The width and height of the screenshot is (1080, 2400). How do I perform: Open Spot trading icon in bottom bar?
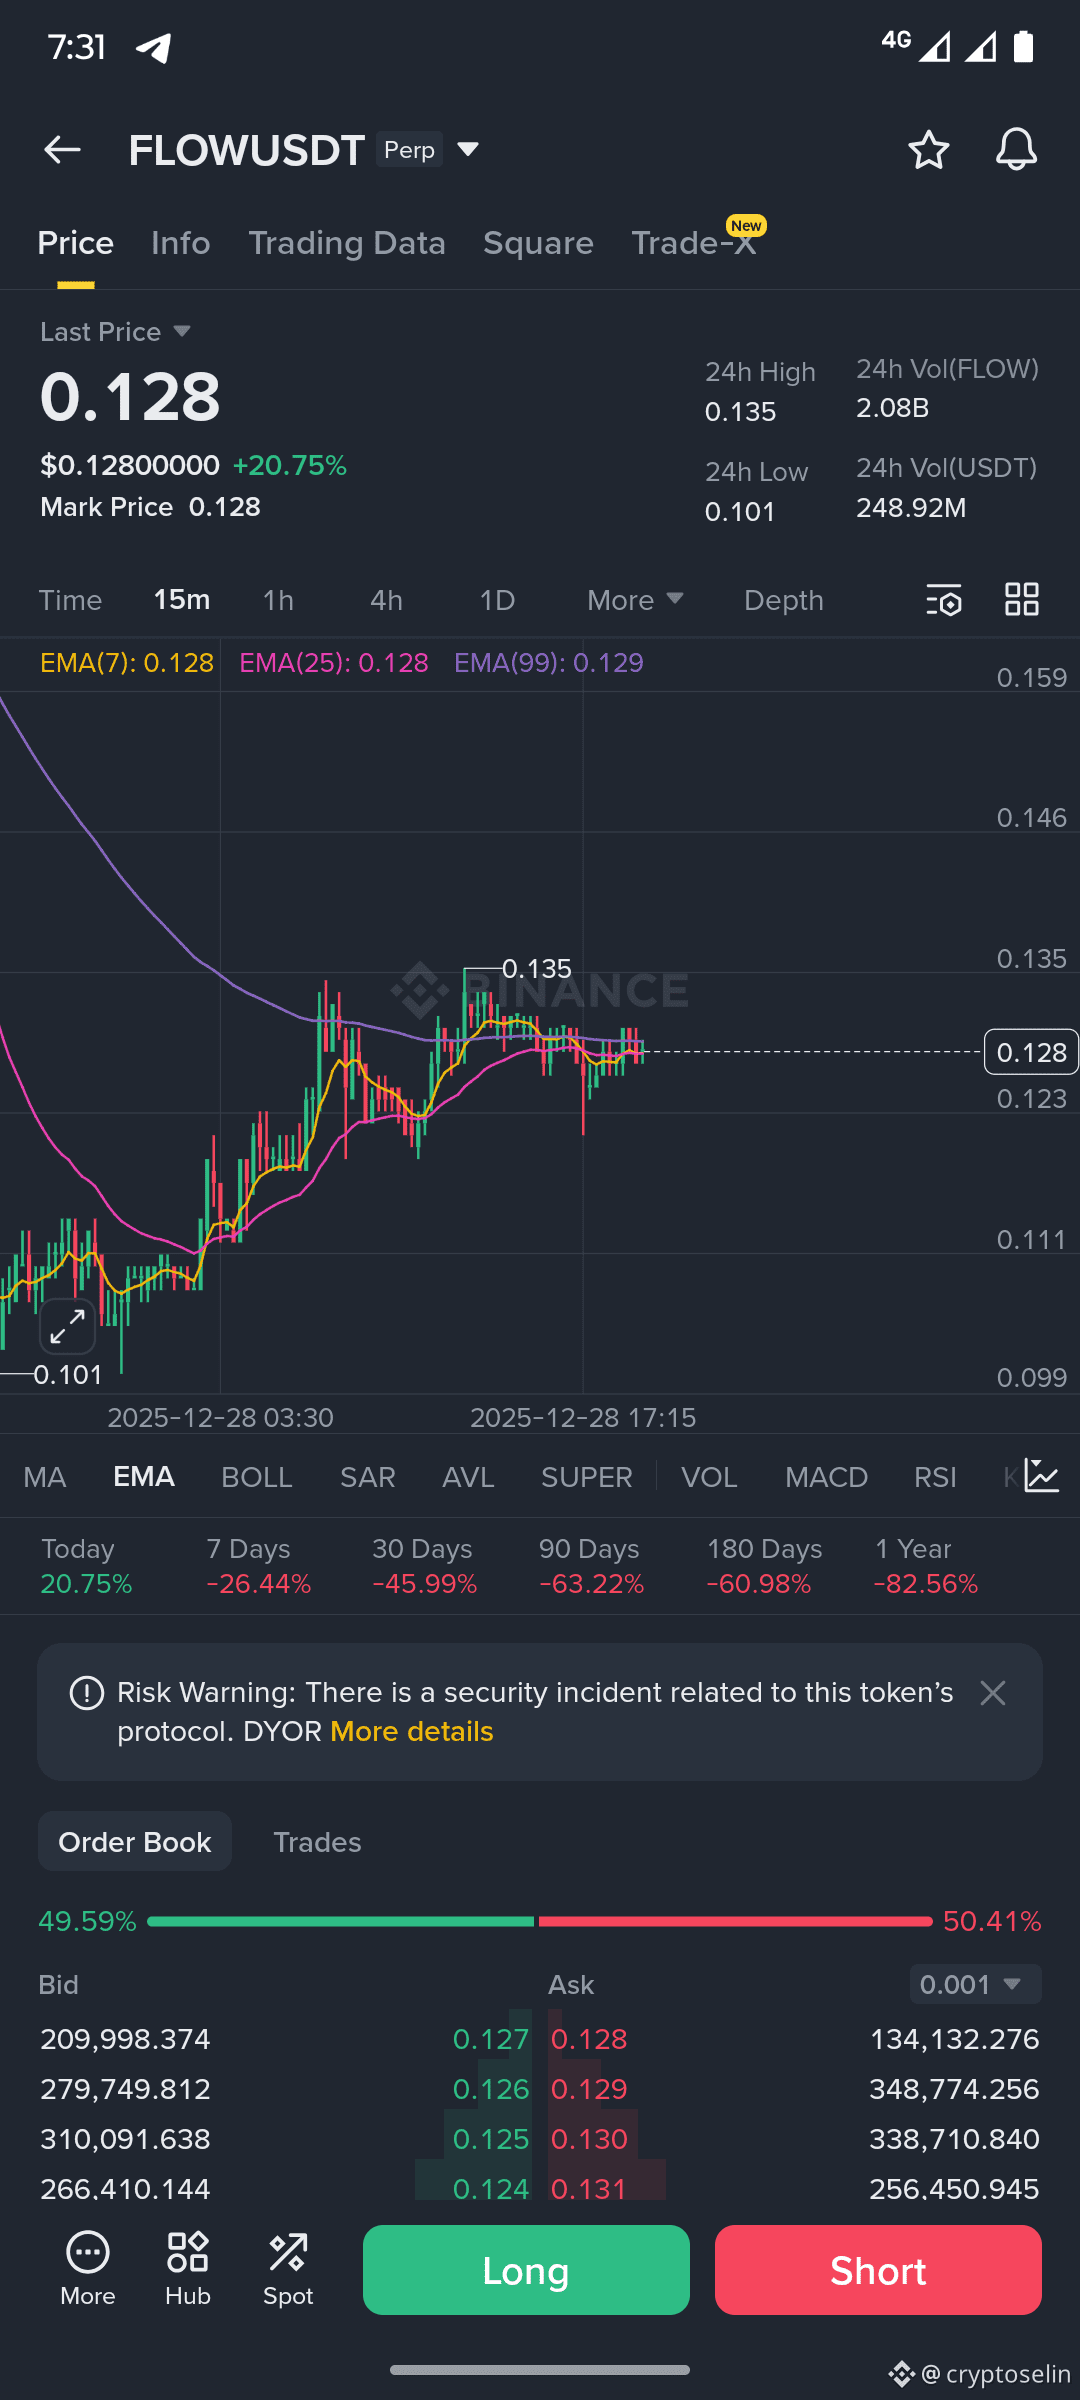(x=288, y=2270)
